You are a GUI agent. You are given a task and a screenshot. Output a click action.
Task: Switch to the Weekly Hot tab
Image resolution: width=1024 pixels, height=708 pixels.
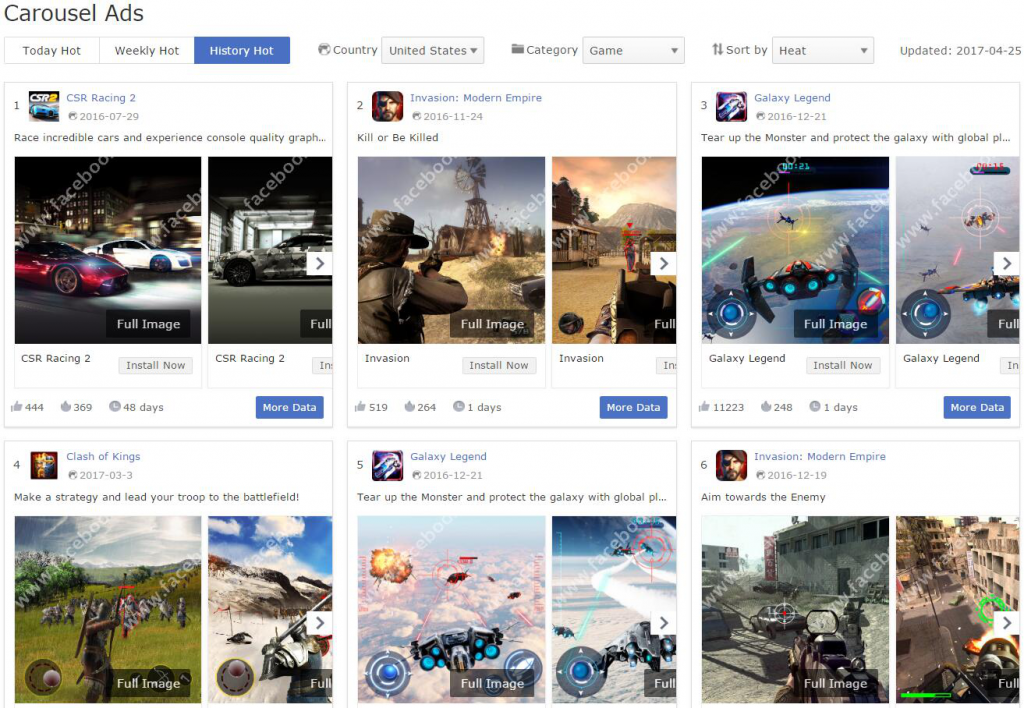click(146, 50)
